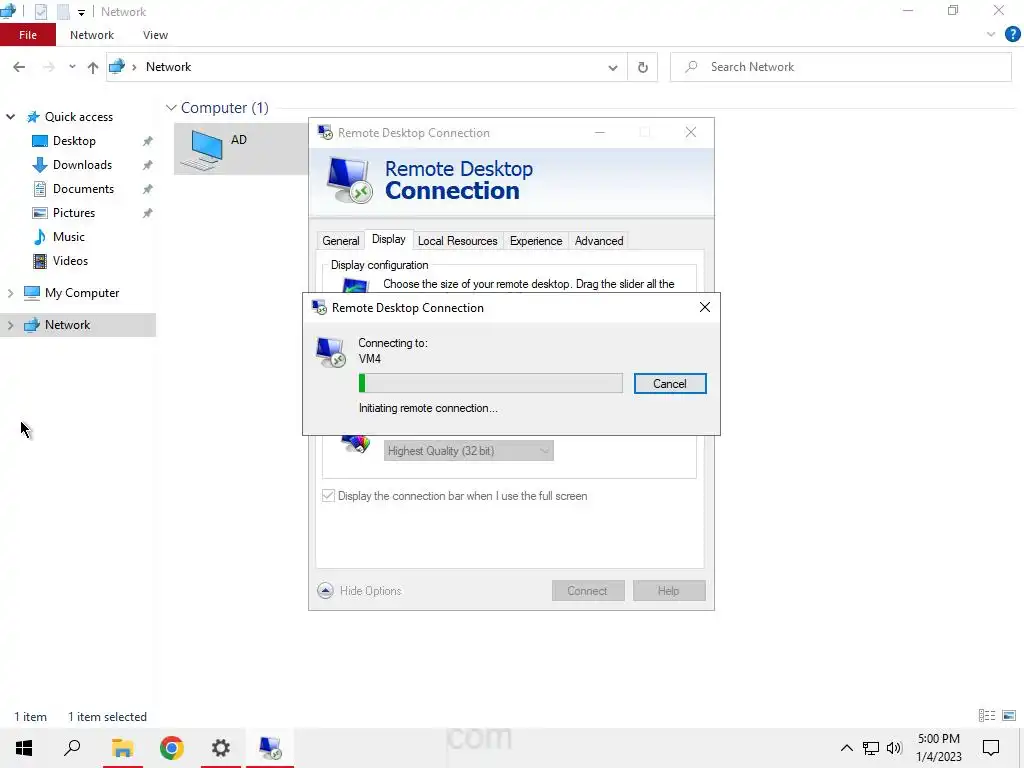This screenshot has height=768, width=1024.
Task: Switch to large icons view layout
Action: tap(1009, 716)
